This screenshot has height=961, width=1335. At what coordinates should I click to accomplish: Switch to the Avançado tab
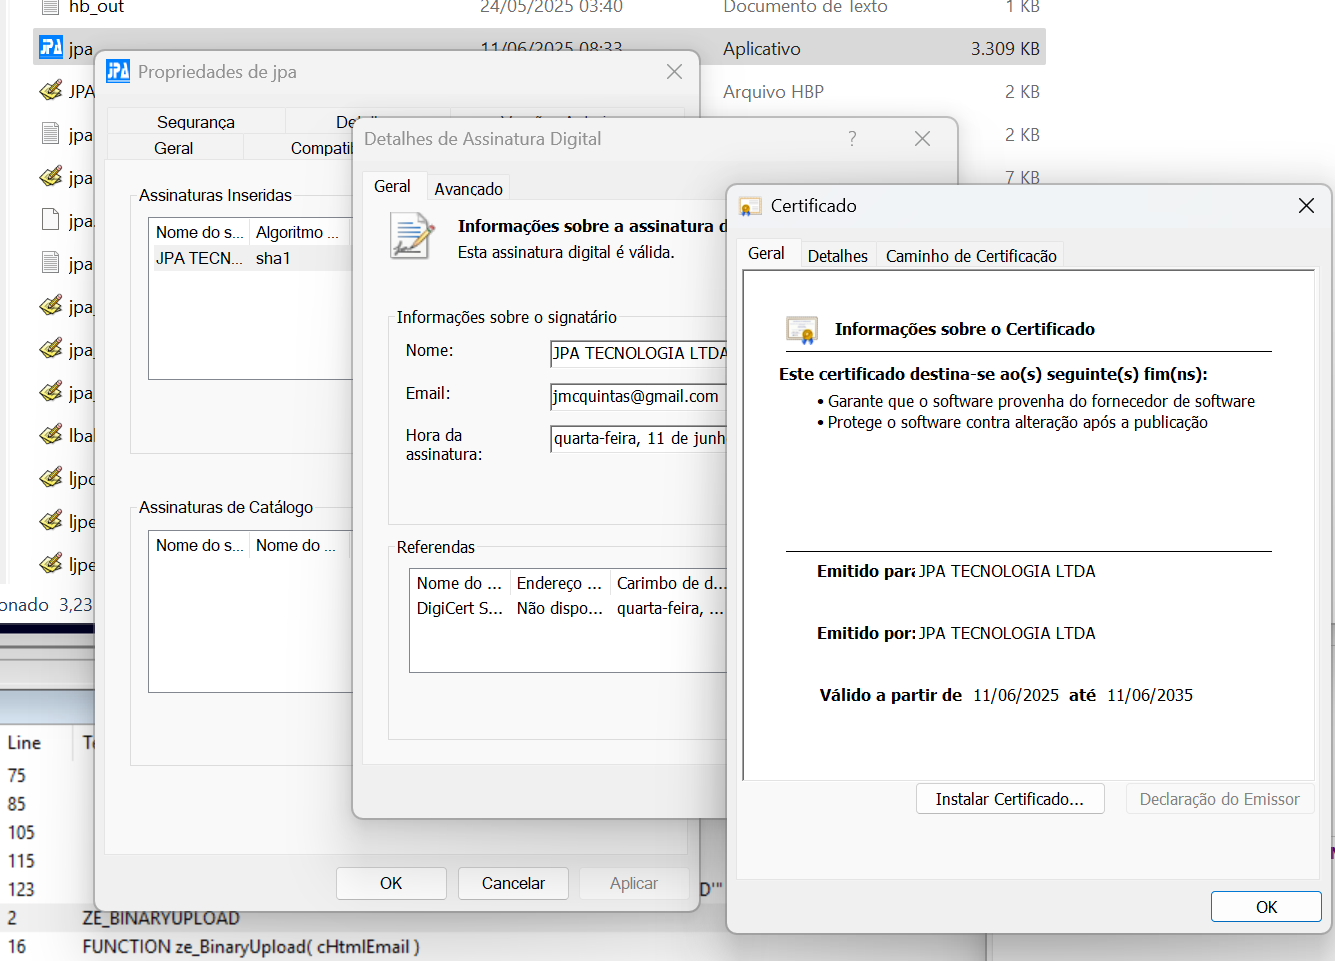pos(468,189)
